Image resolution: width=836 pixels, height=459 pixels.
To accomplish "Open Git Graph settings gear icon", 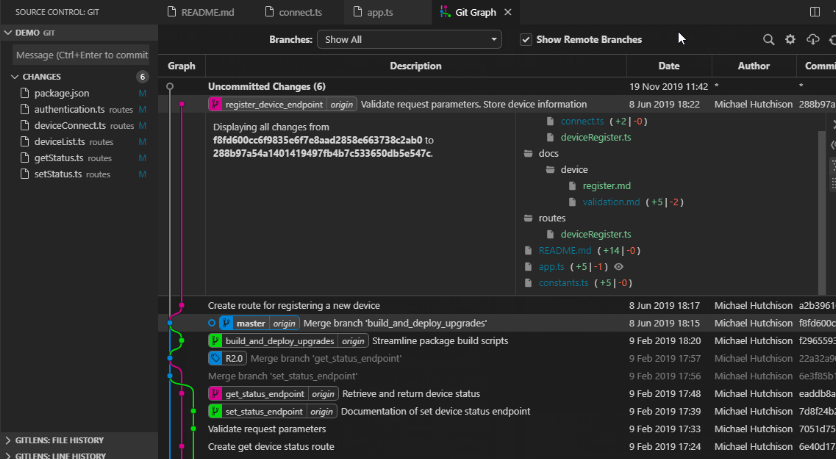I will [x=790, y=40].
